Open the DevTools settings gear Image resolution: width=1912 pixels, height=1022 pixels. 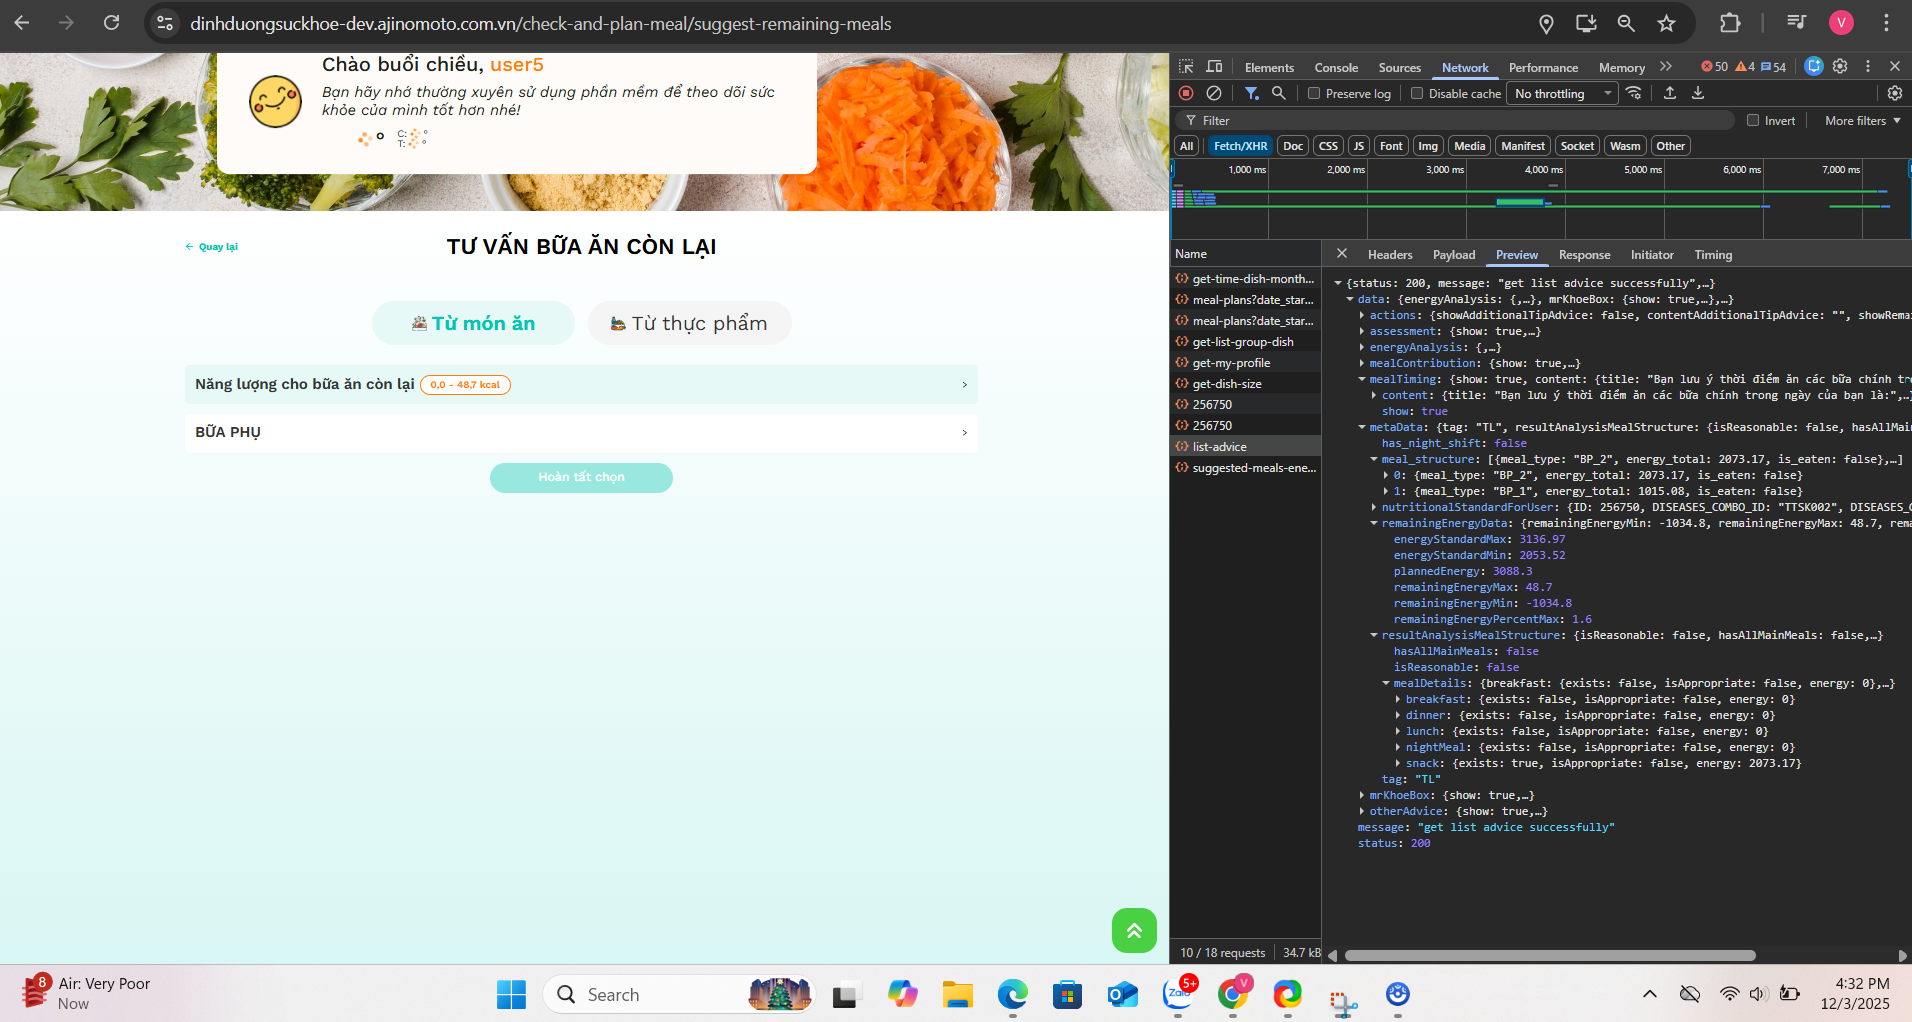(x=1840, y=67)
